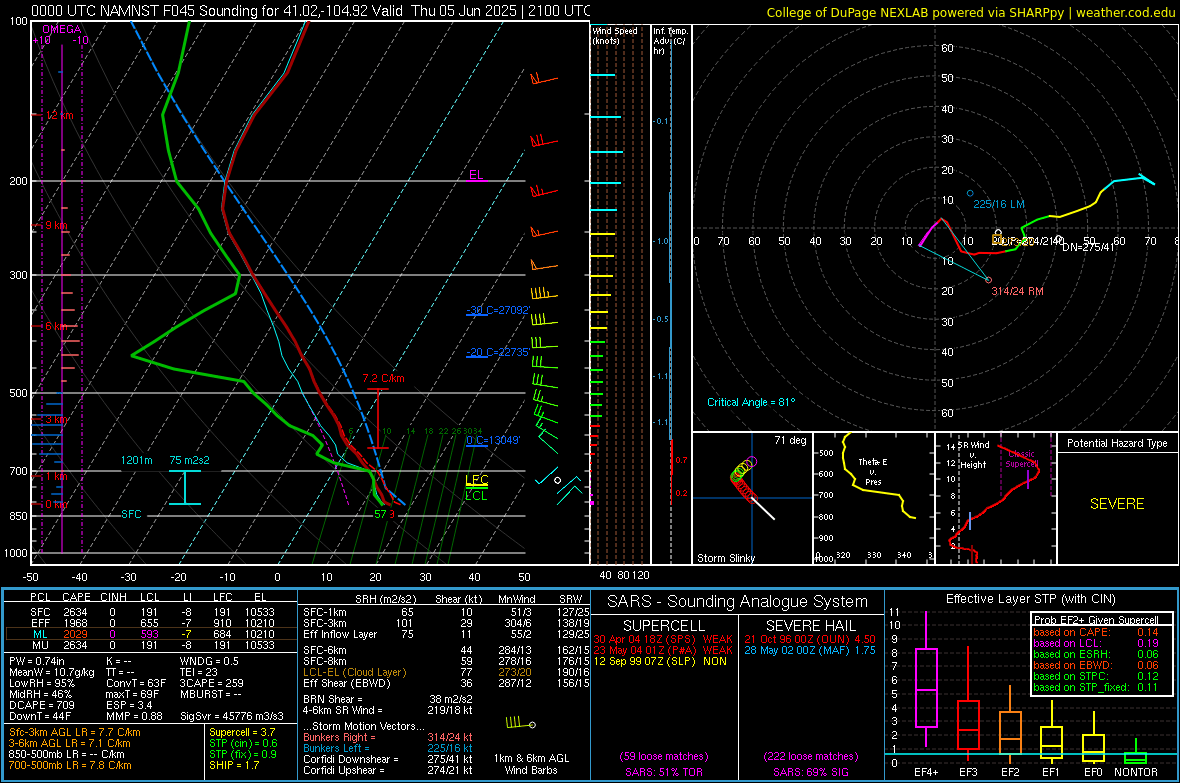Click the yellow SEVERE hazard text
This screenshot has width=1180, height=783.
(x=1117, y=504)
